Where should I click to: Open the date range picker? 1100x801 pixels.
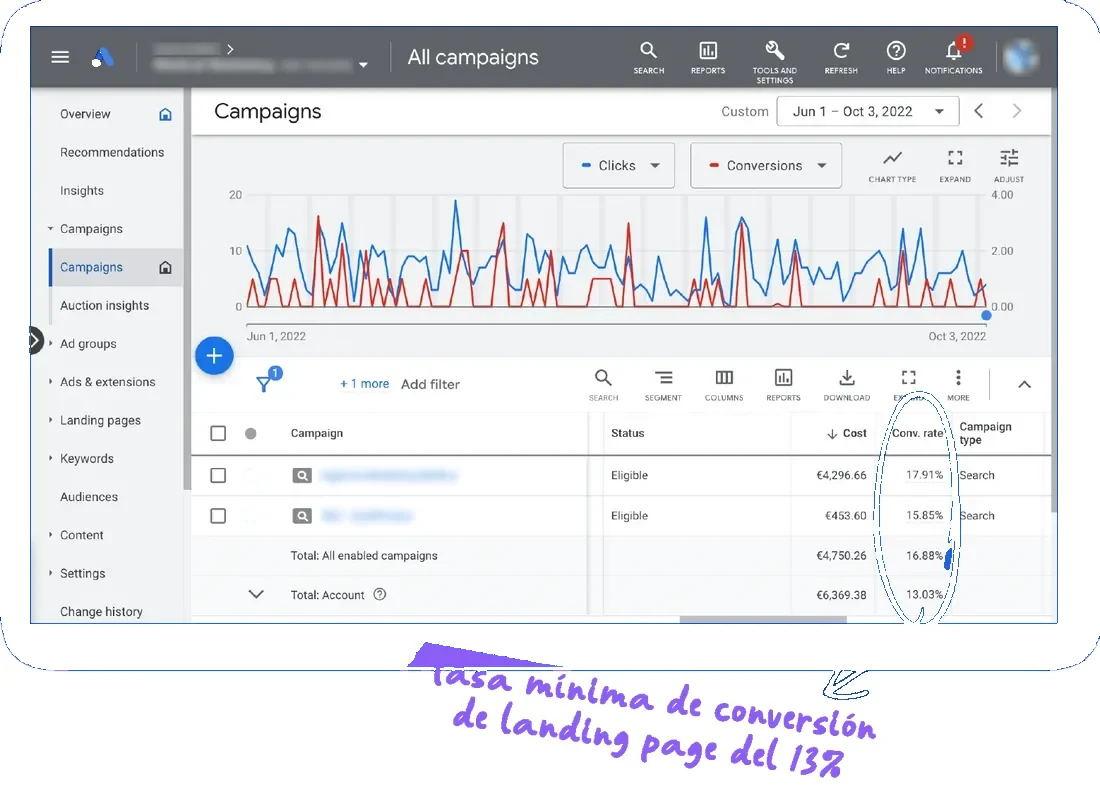coord(868,112)
